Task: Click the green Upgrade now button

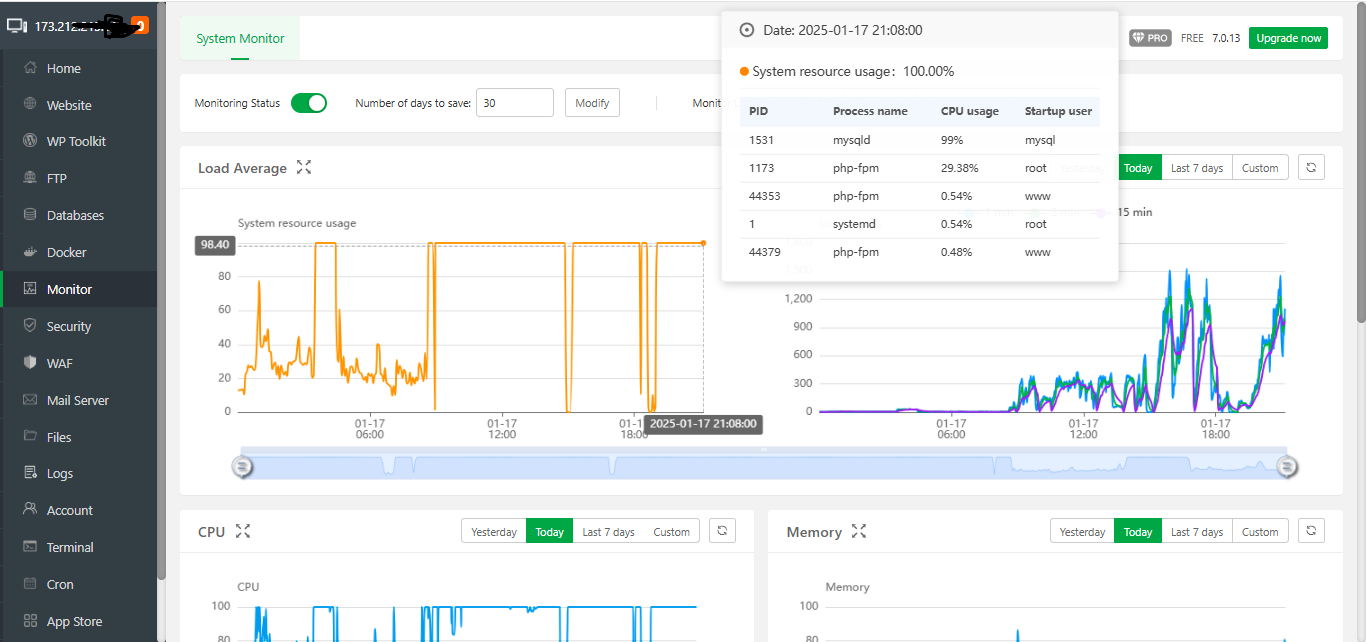Action: [x=1288, y=38]
